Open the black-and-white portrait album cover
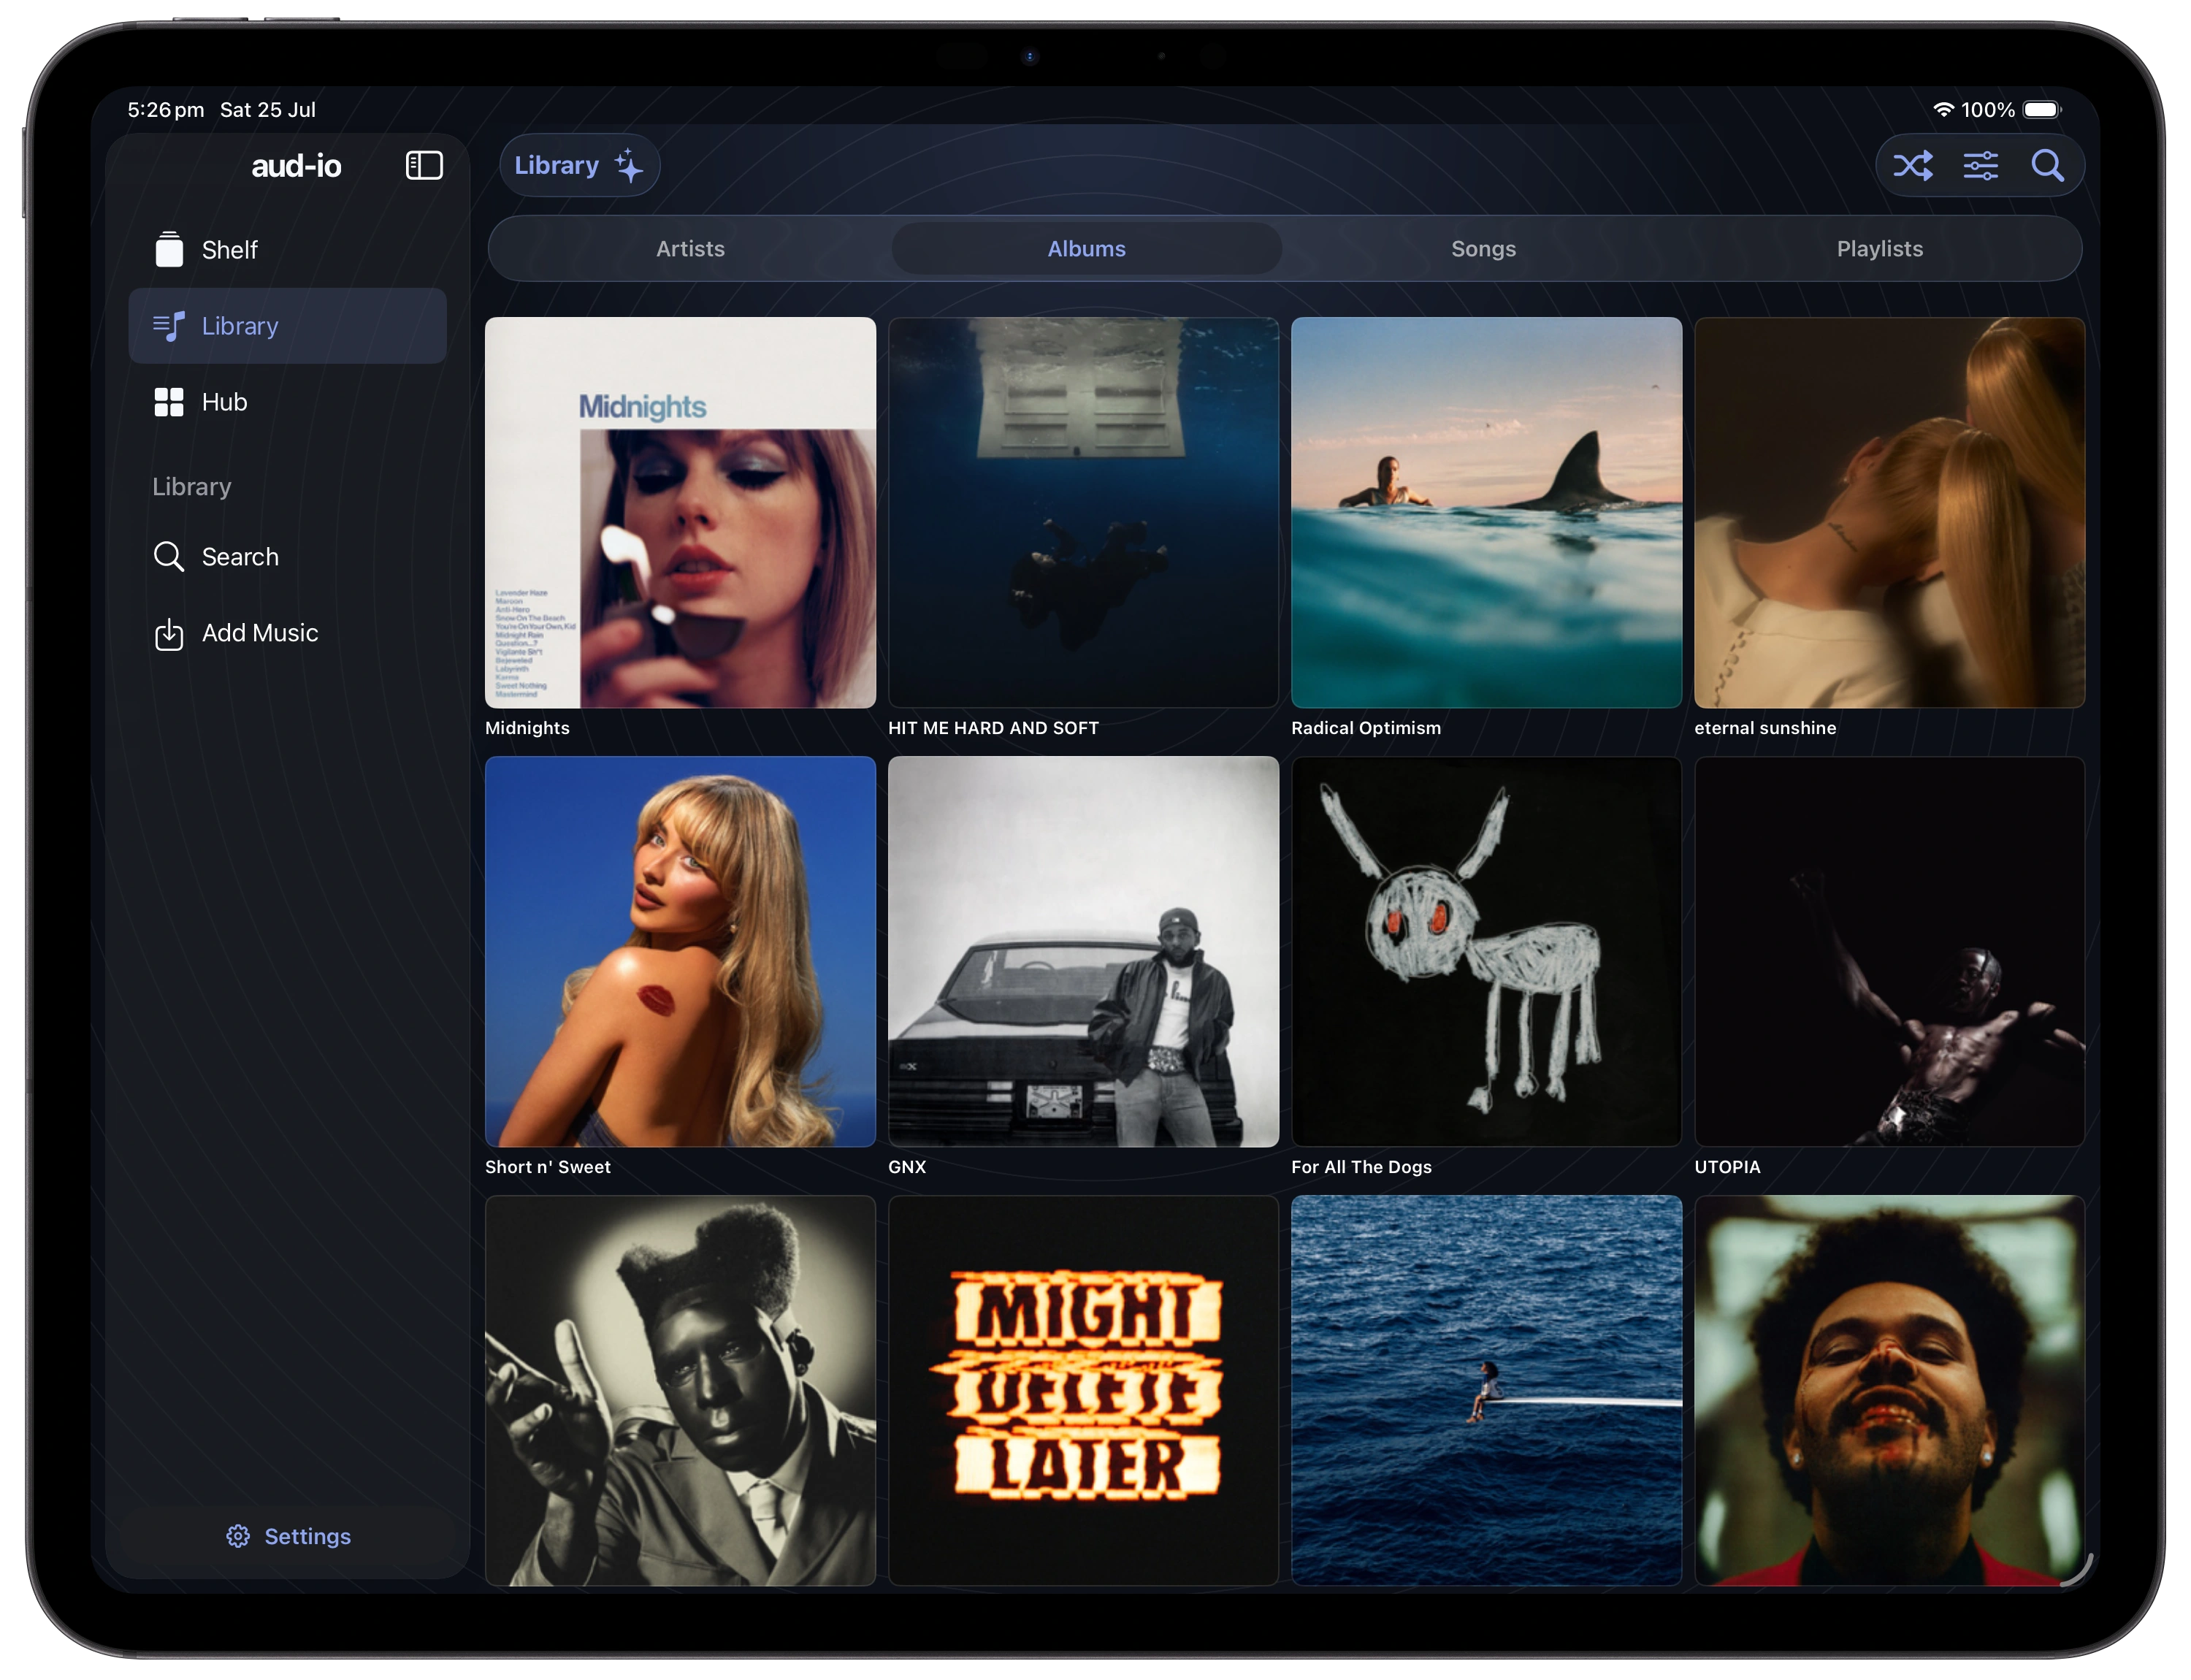The image size is (2191, 1680). click(680, 1390)
